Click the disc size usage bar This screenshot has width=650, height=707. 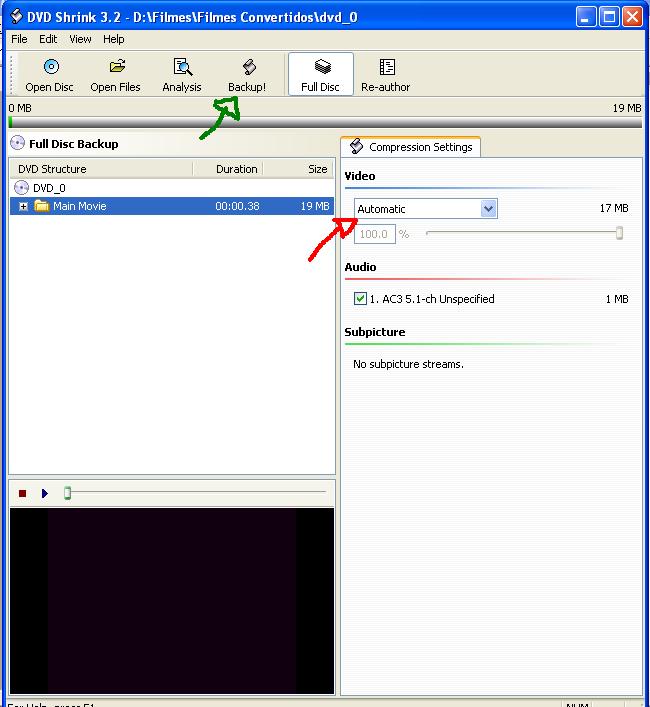(325, 122)
